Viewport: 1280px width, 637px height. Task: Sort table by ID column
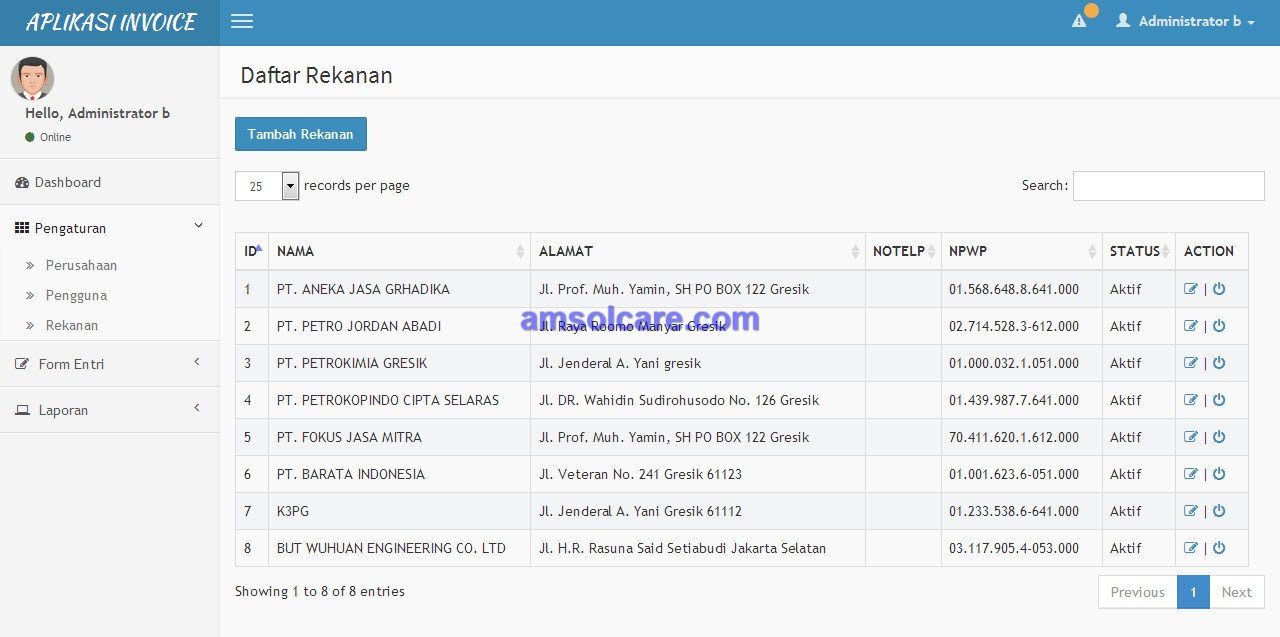(252, 251)
